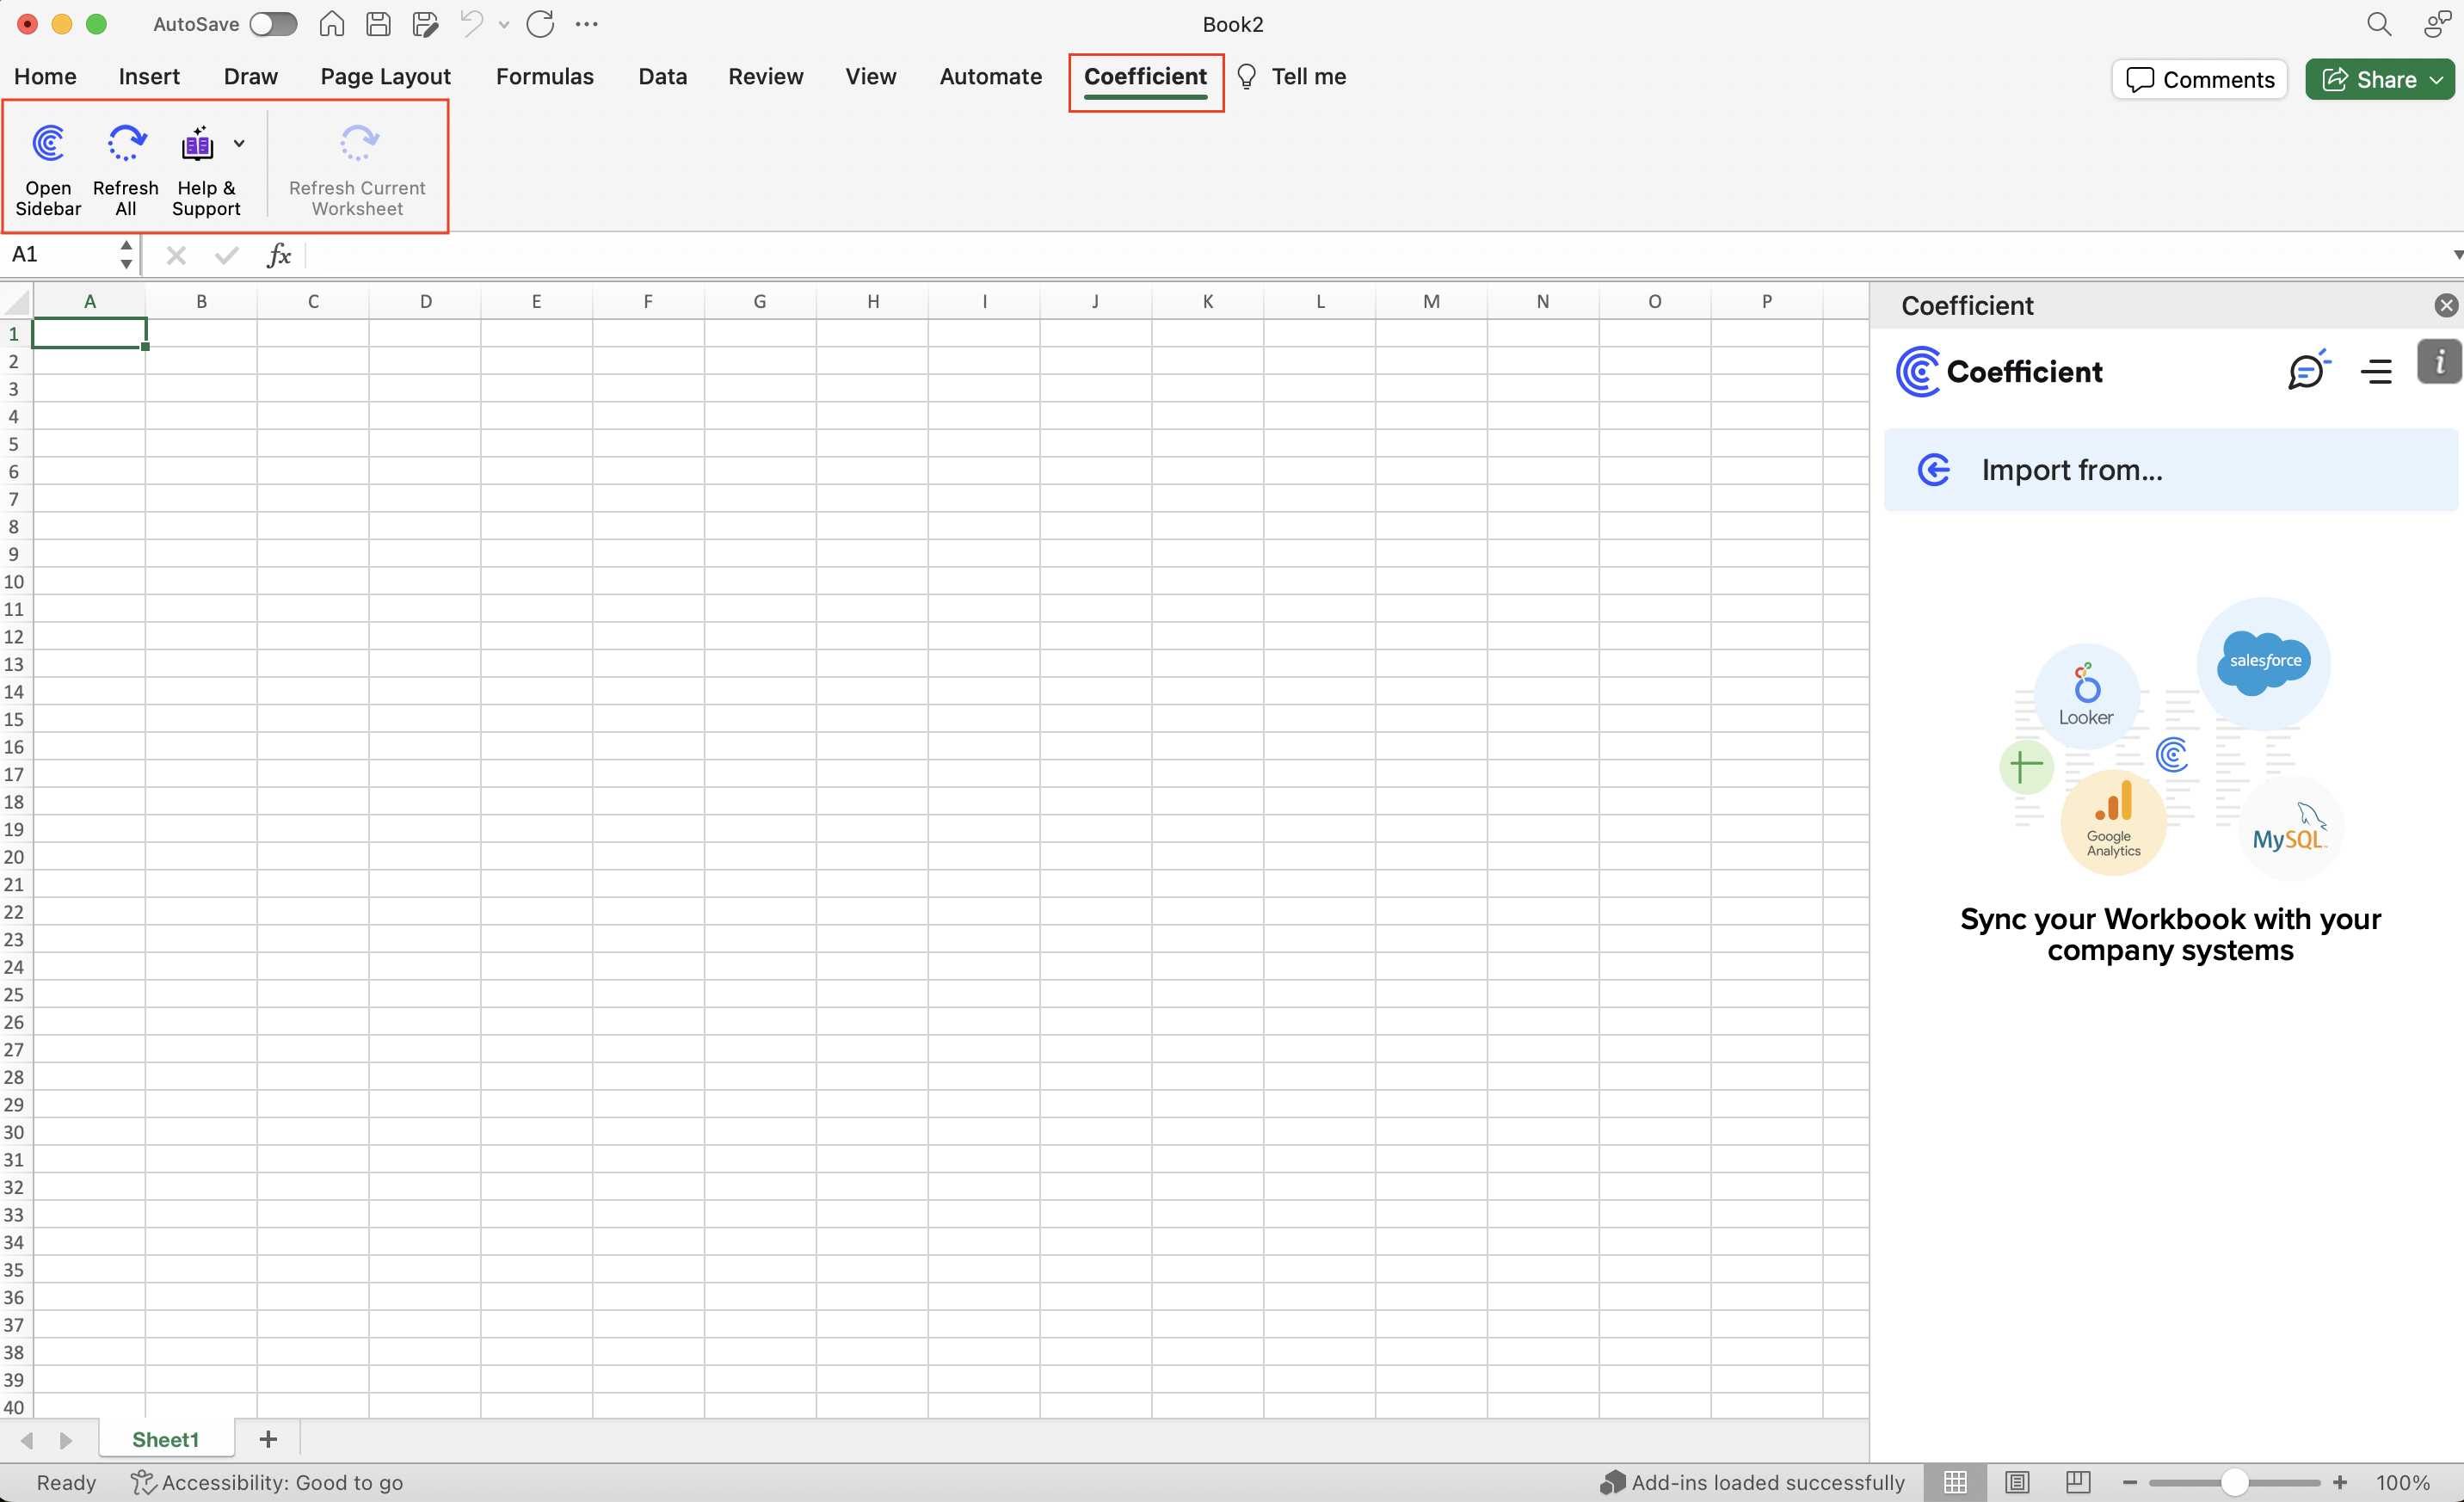Click the Share button
The height and width of the screenshot is (1502, 2464).
[2379, 79]
